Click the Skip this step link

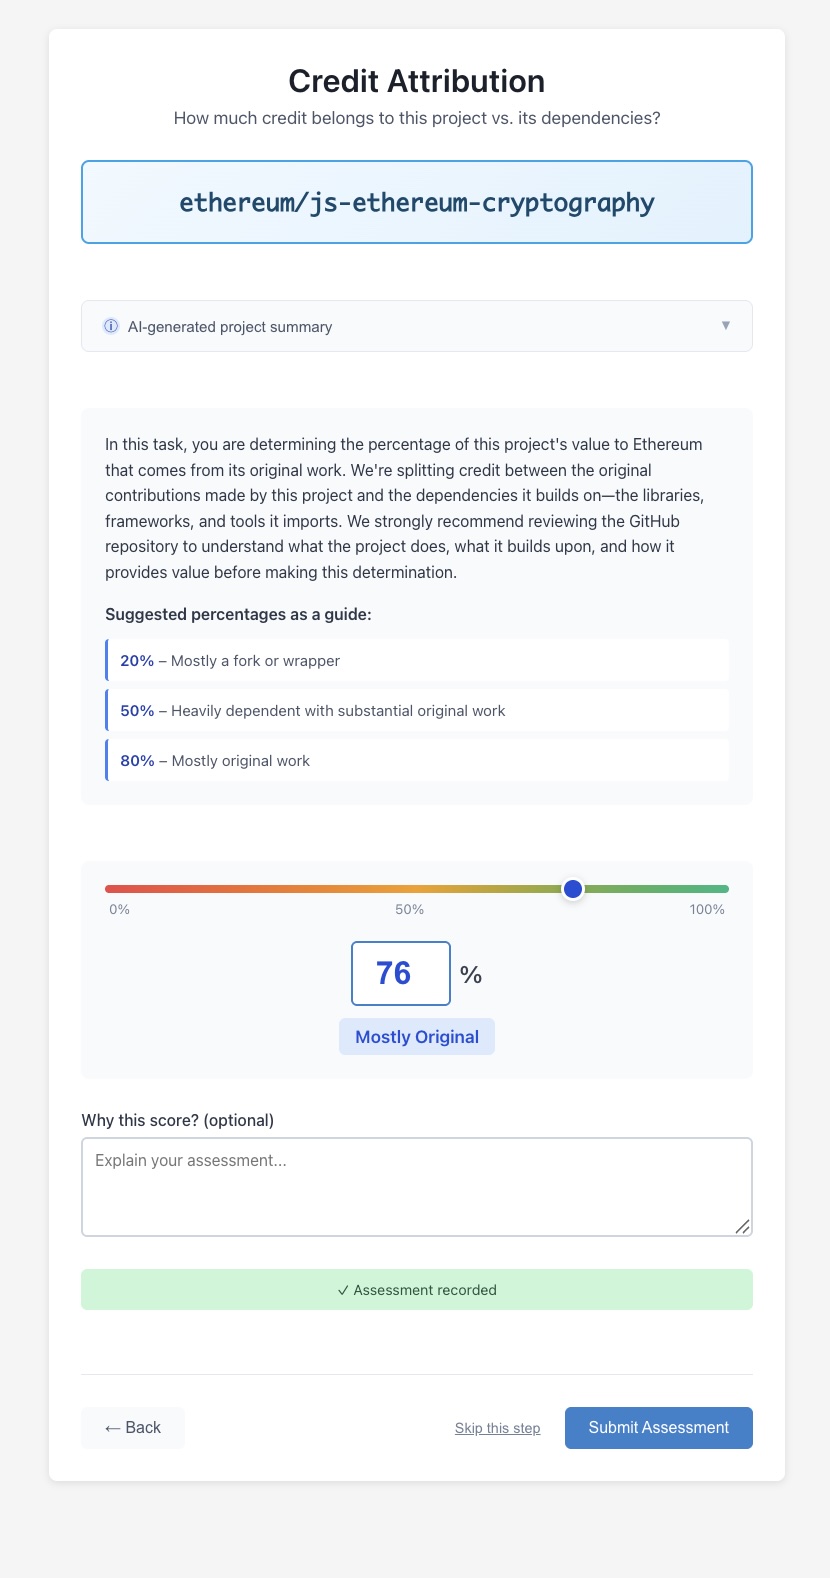click(497, 1428)
